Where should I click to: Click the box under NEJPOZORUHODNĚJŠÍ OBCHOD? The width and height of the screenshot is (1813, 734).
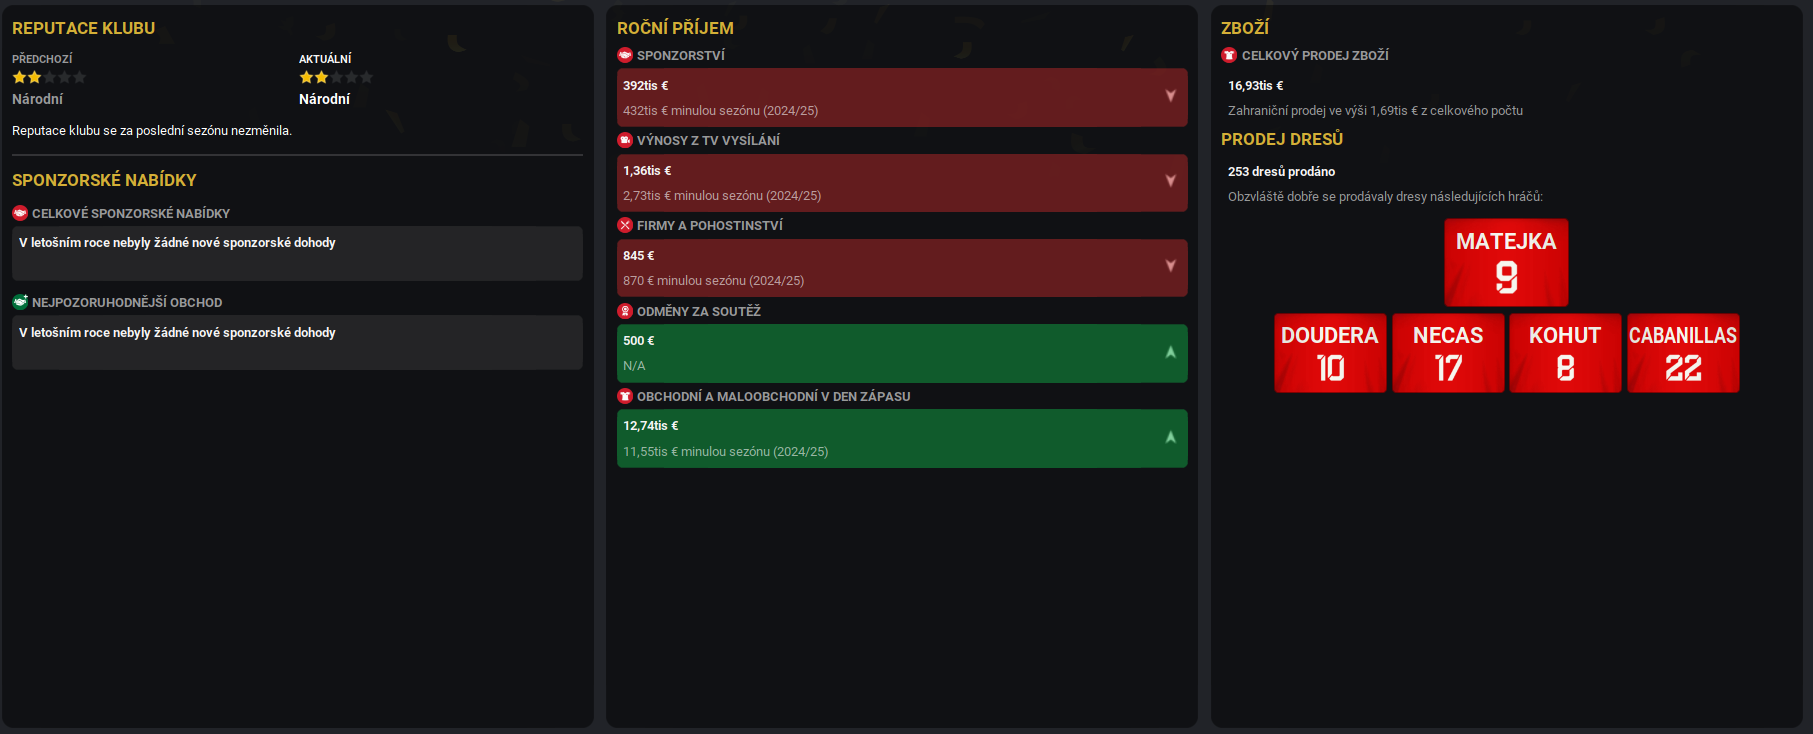pyautogui.click(x=297, y=343)
